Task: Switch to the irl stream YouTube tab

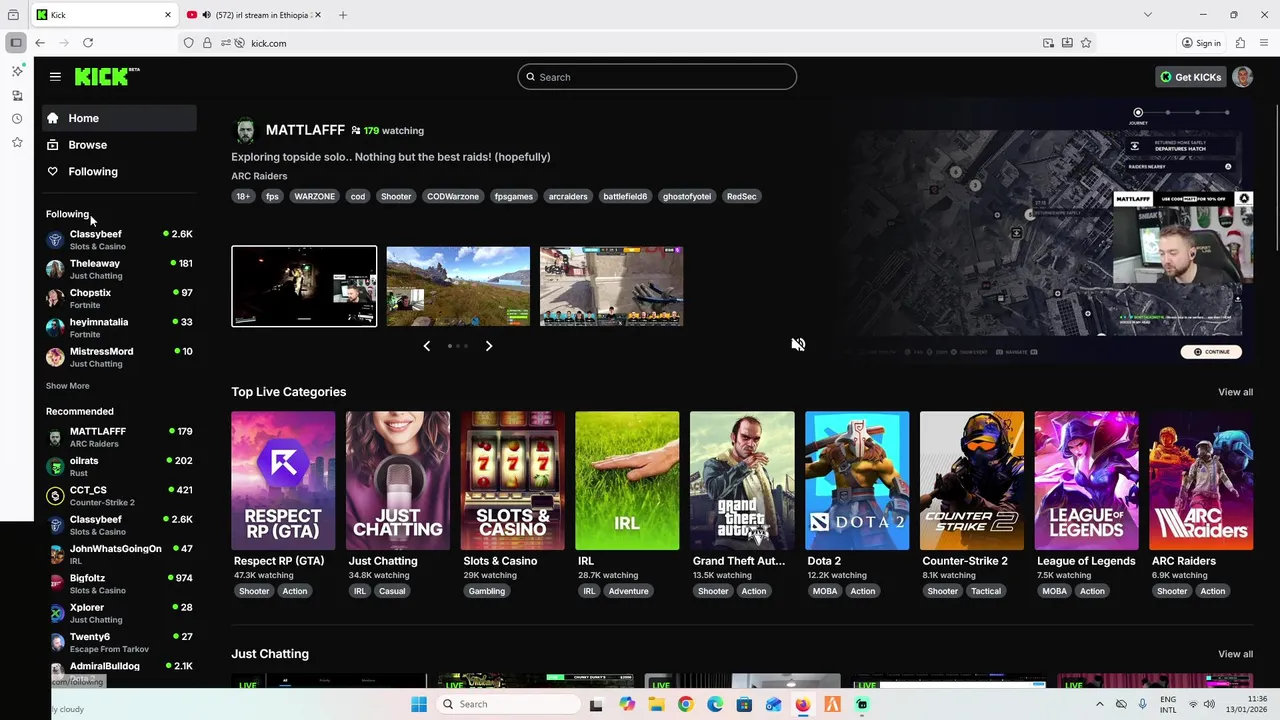Action: point(255,15)
